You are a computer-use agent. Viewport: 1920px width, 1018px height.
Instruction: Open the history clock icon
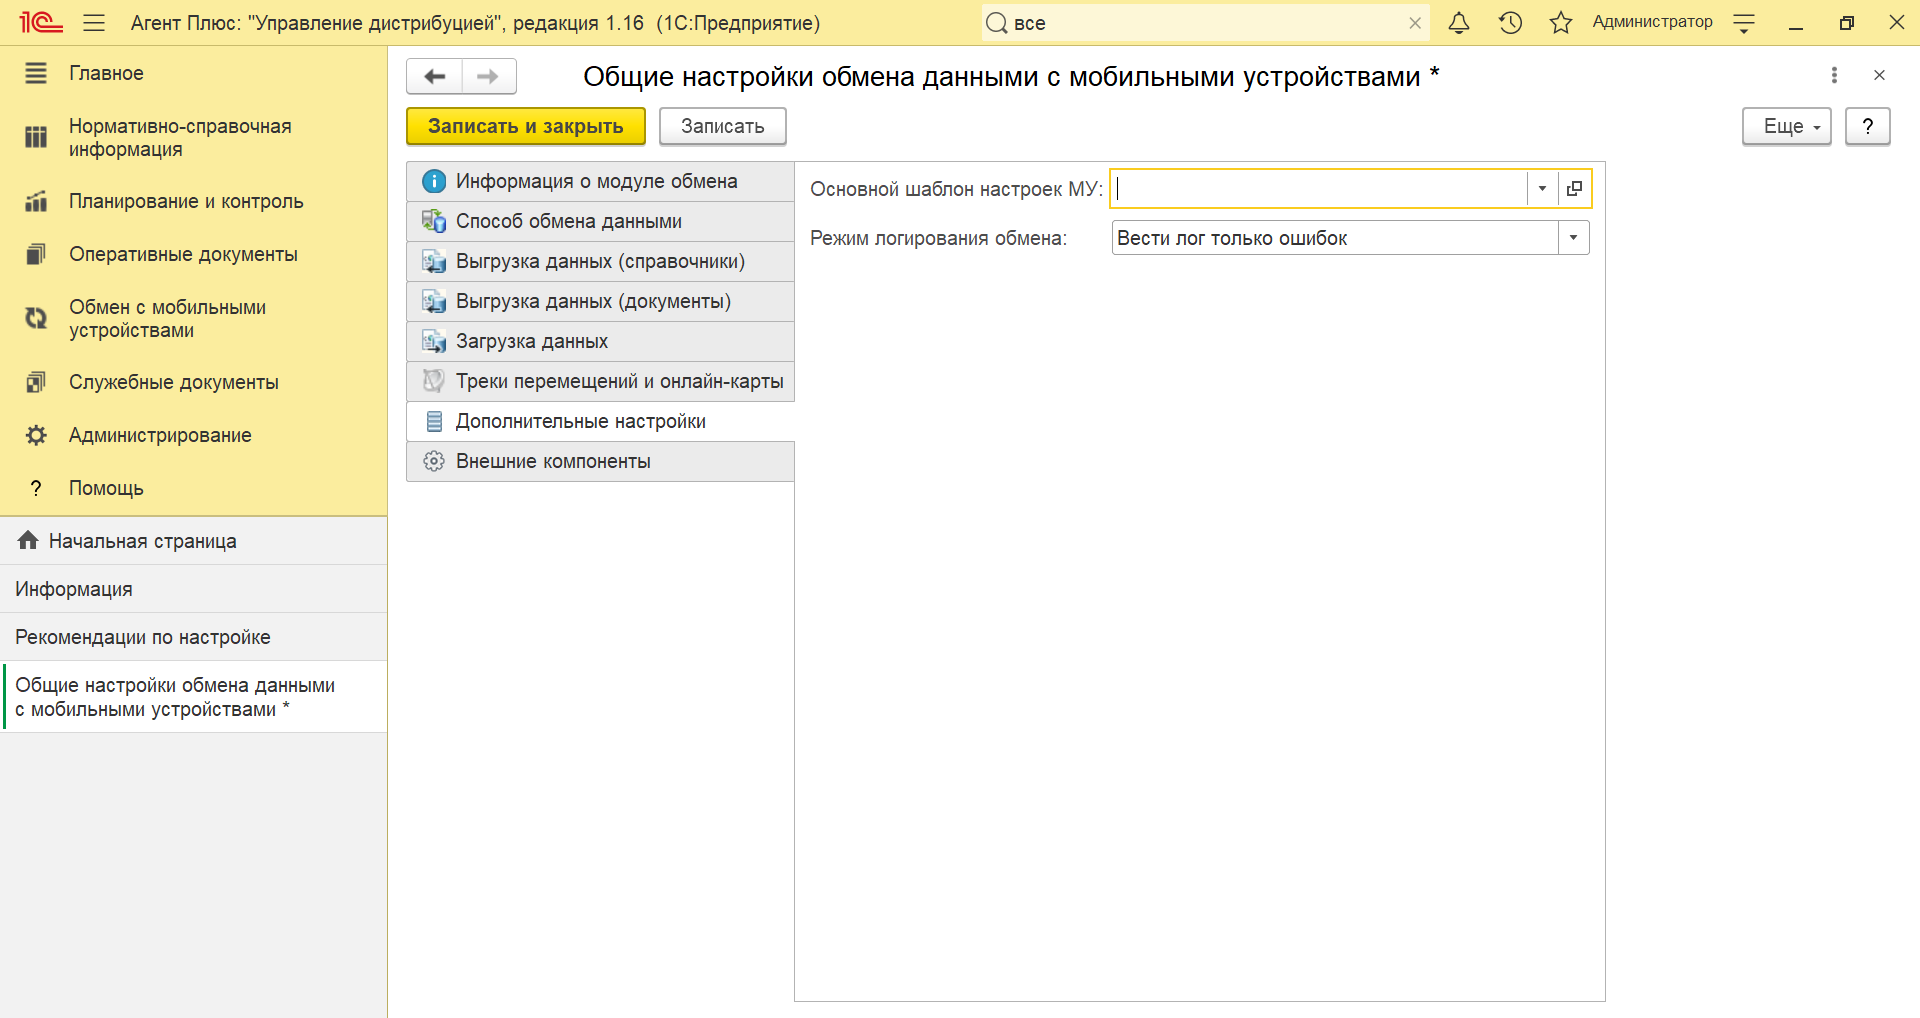pyautogui.click(x=1510, y=23)
